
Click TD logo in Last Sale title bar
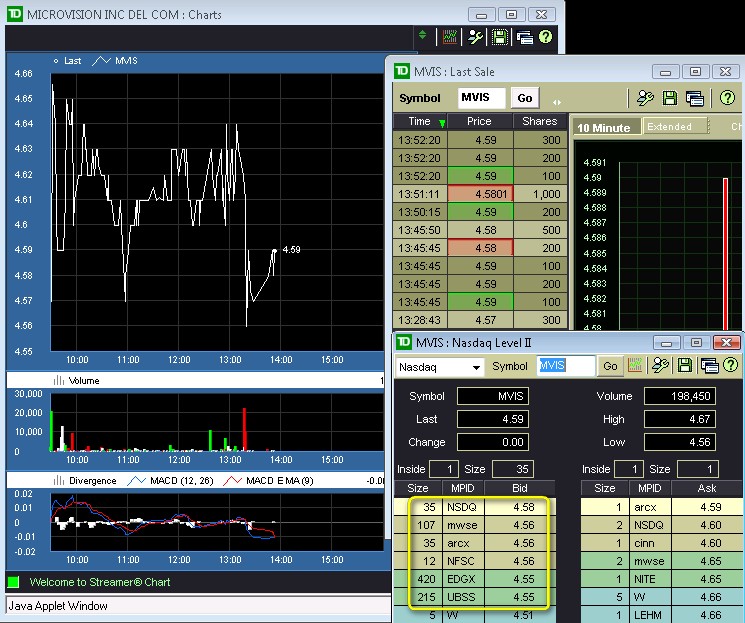click(x=402, y=71)
